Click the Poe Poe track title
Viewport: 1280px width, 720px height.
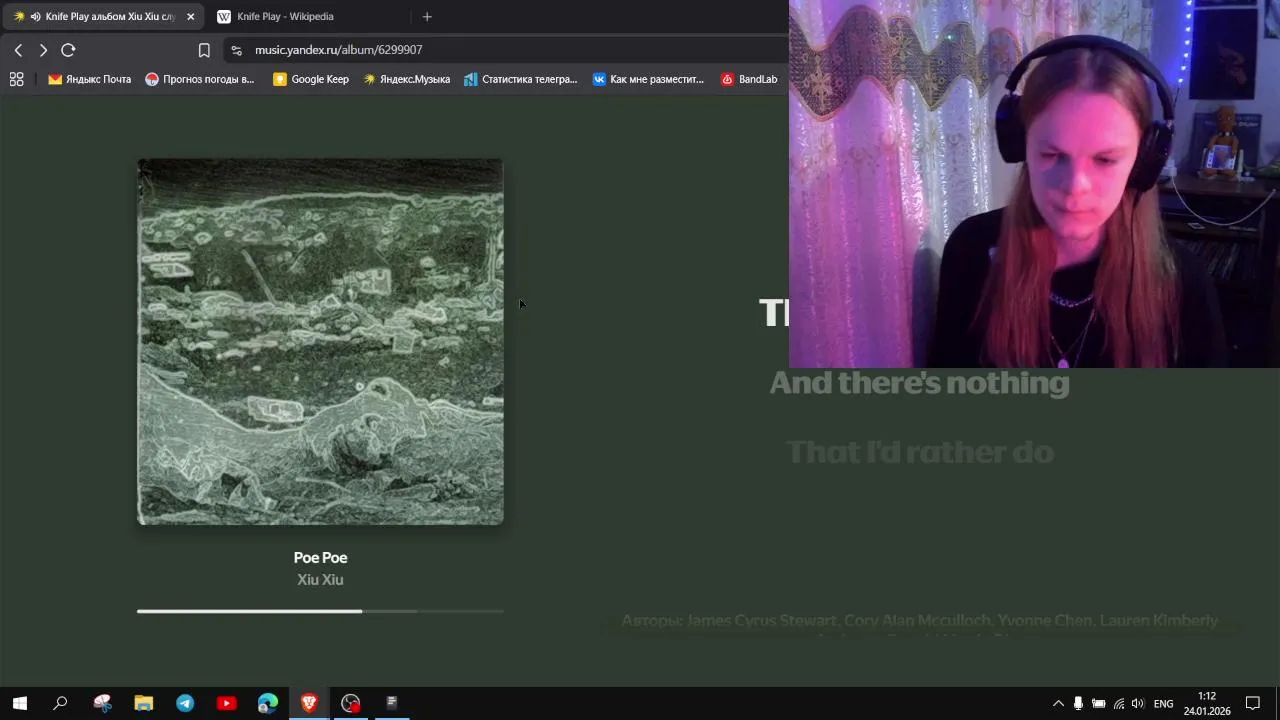tap(320, 557)
